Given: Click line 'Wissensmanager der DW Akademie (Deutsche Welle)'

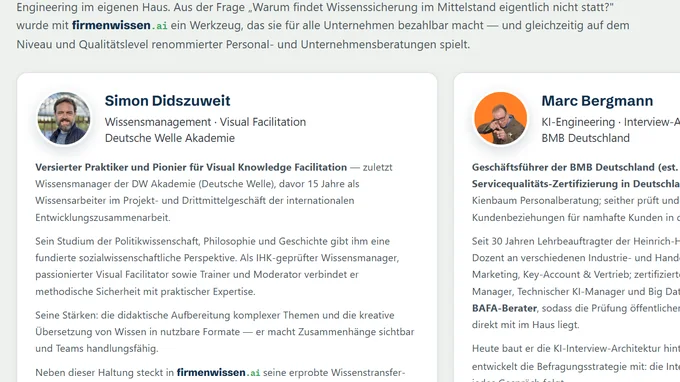Looking at the screenshot, I should click(197, 184).
